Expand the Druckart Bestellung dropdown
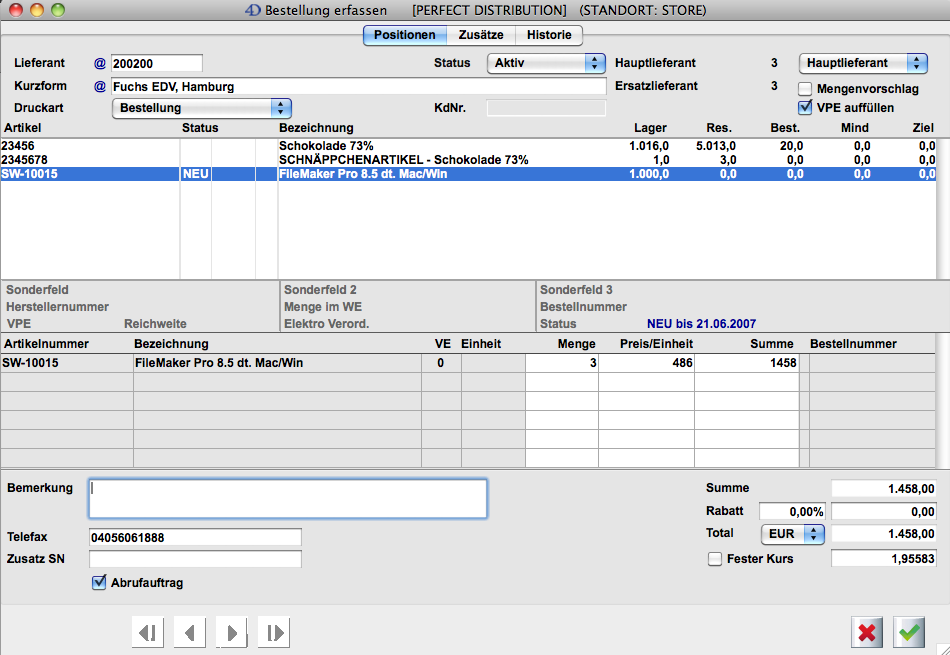 pyautogui.click(x=201, y=108)
